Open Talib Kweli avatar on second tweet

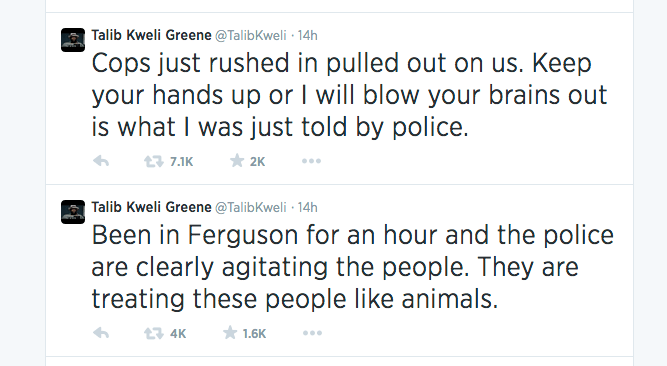(73, 212)
